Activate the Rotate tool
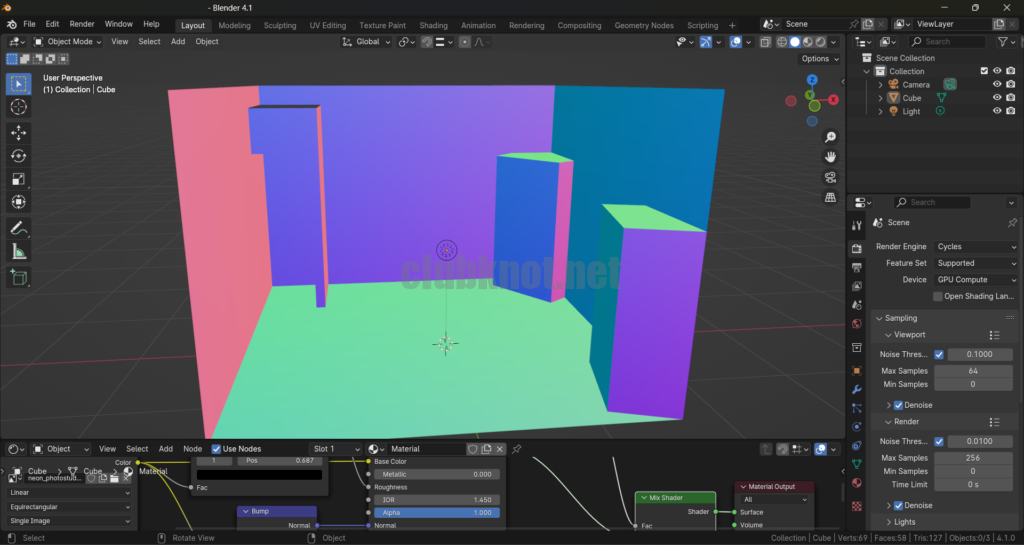The height and width of the screenshot is (545, 1024). click(18, 156)
